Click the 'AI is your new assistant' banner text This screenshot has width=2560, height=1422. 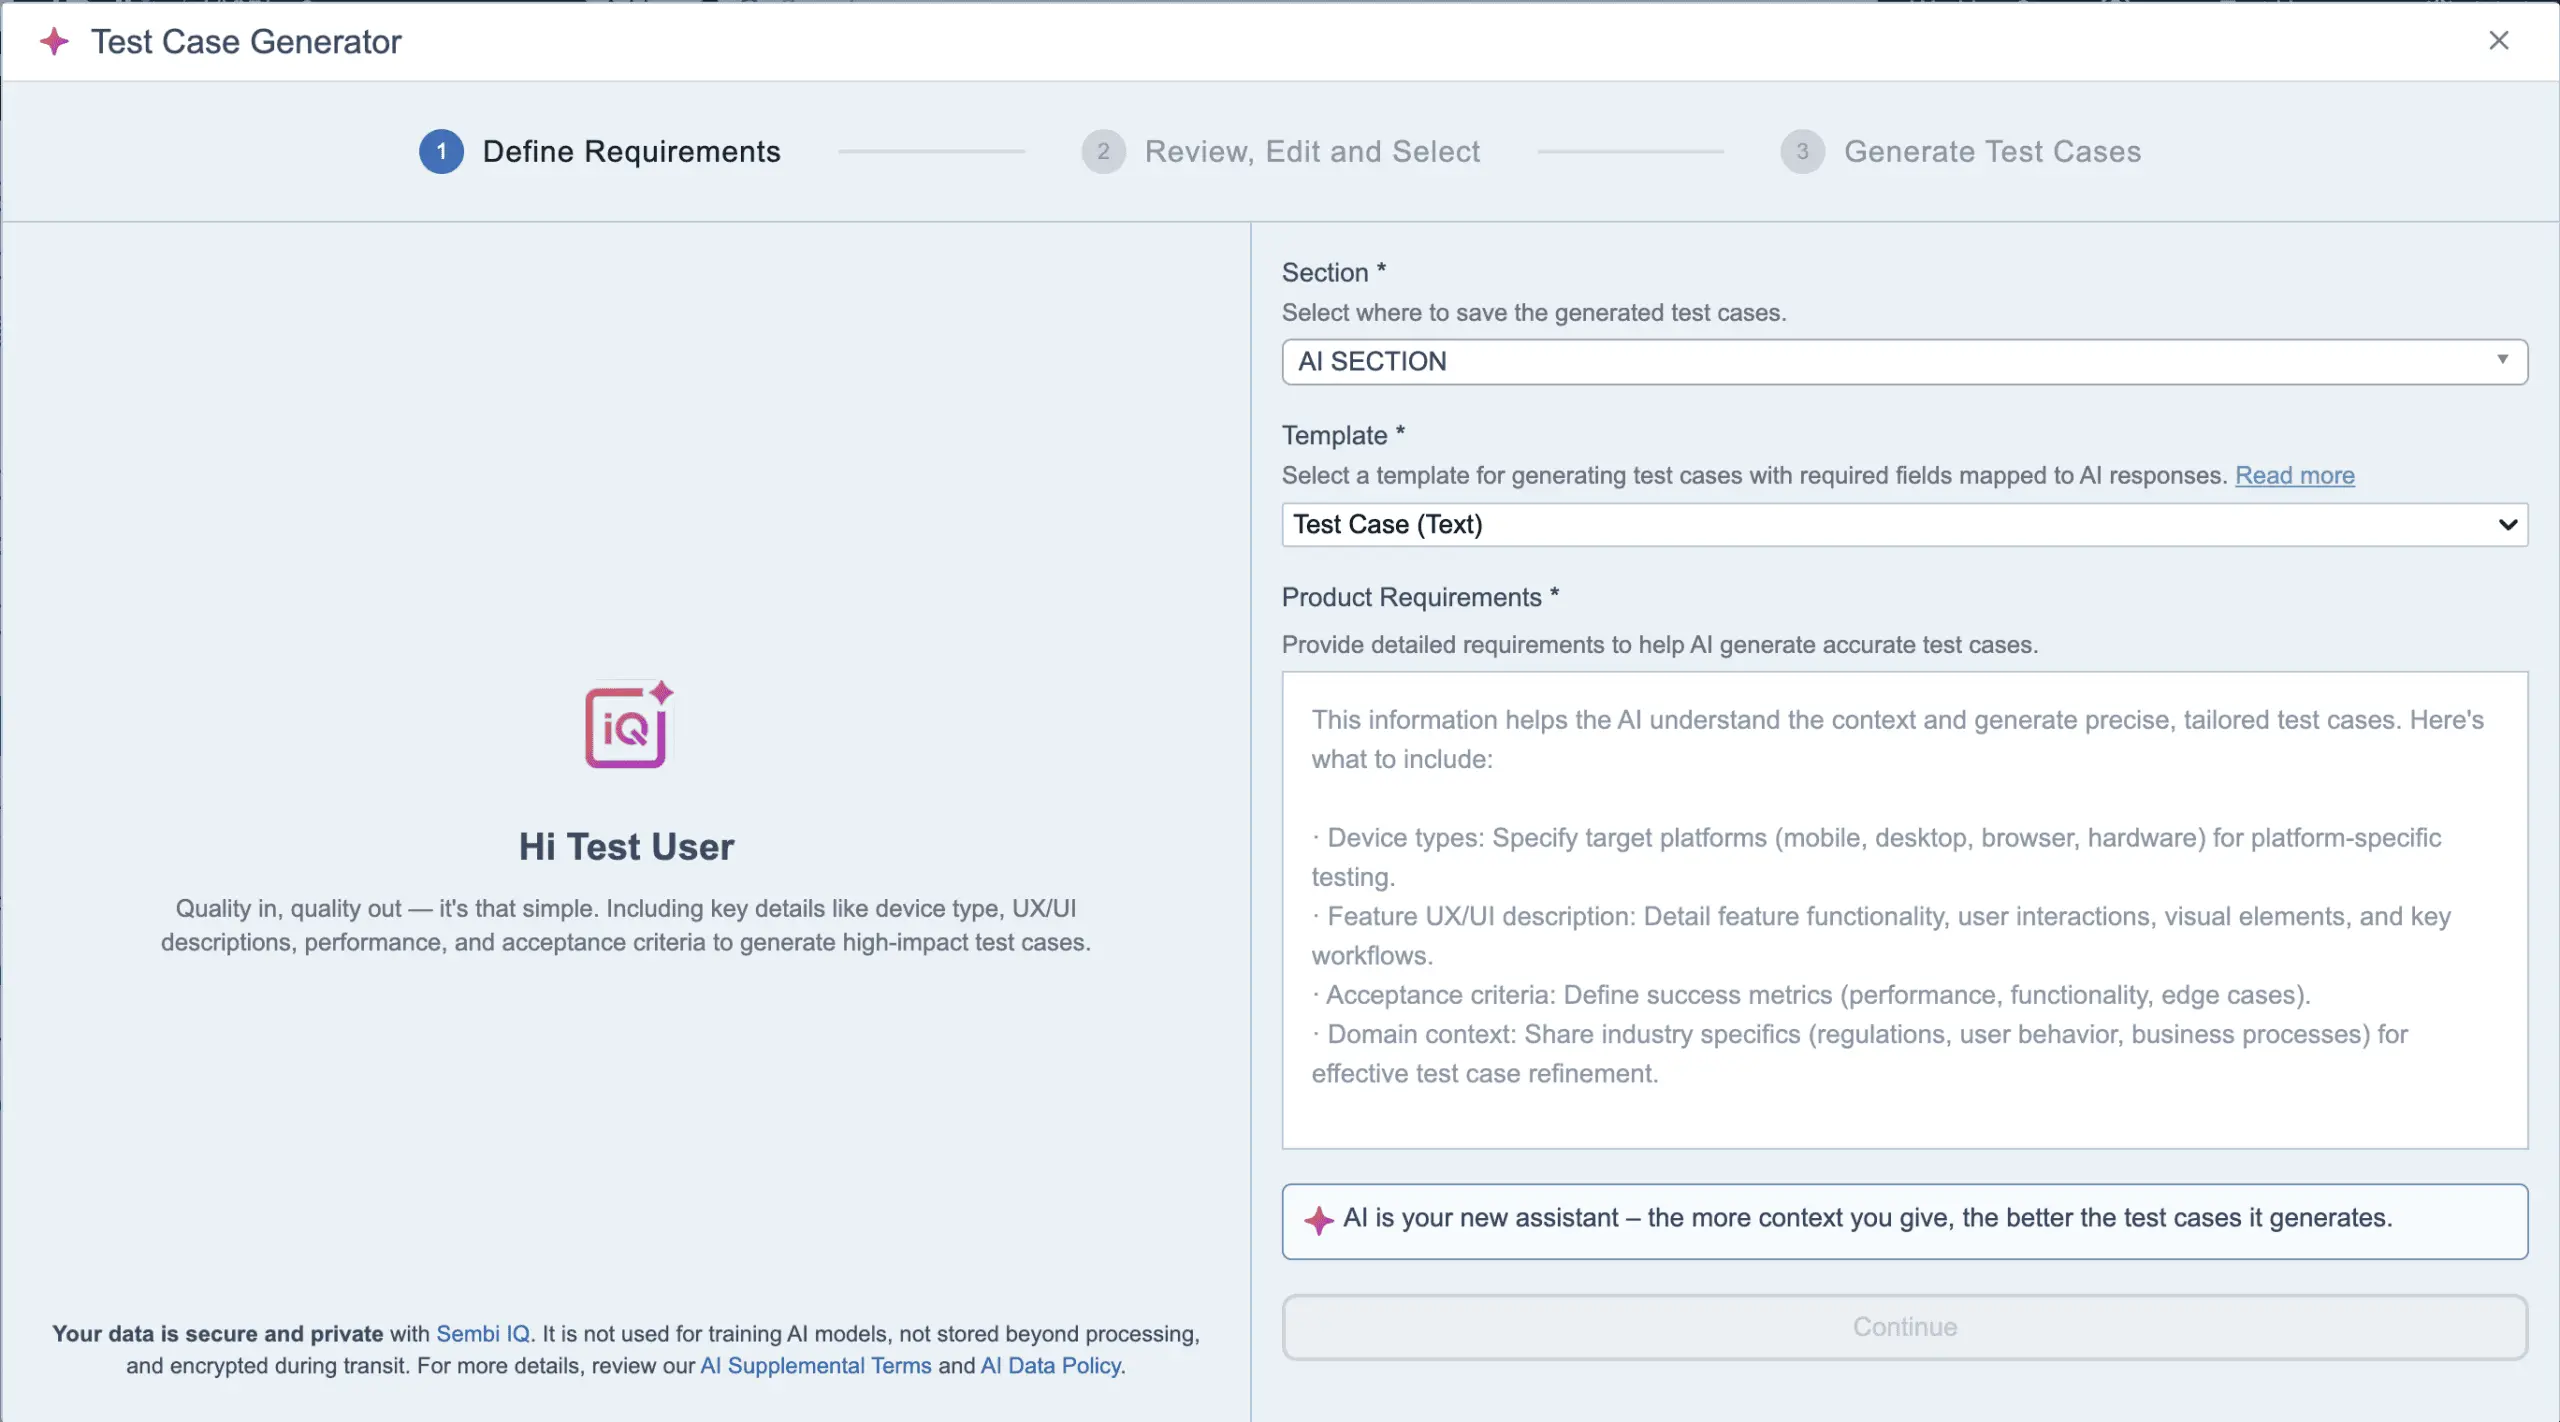click(1867, 1217)
